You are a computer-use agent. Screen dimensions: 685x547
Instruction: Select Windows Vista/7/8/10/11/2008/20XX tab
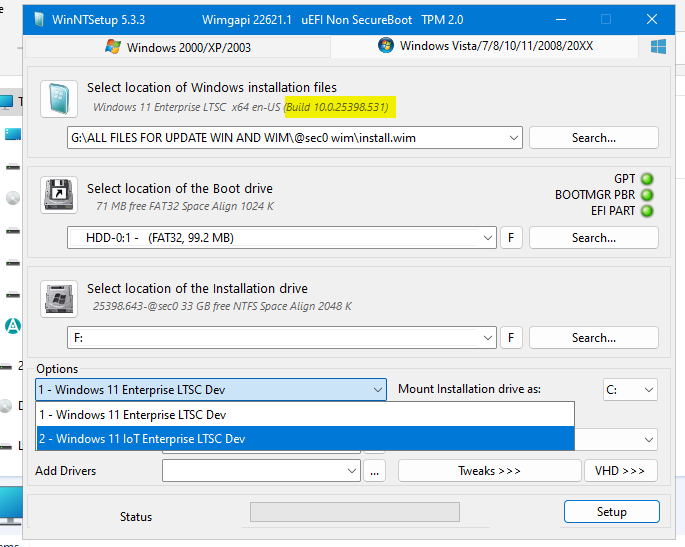[485, 46]
